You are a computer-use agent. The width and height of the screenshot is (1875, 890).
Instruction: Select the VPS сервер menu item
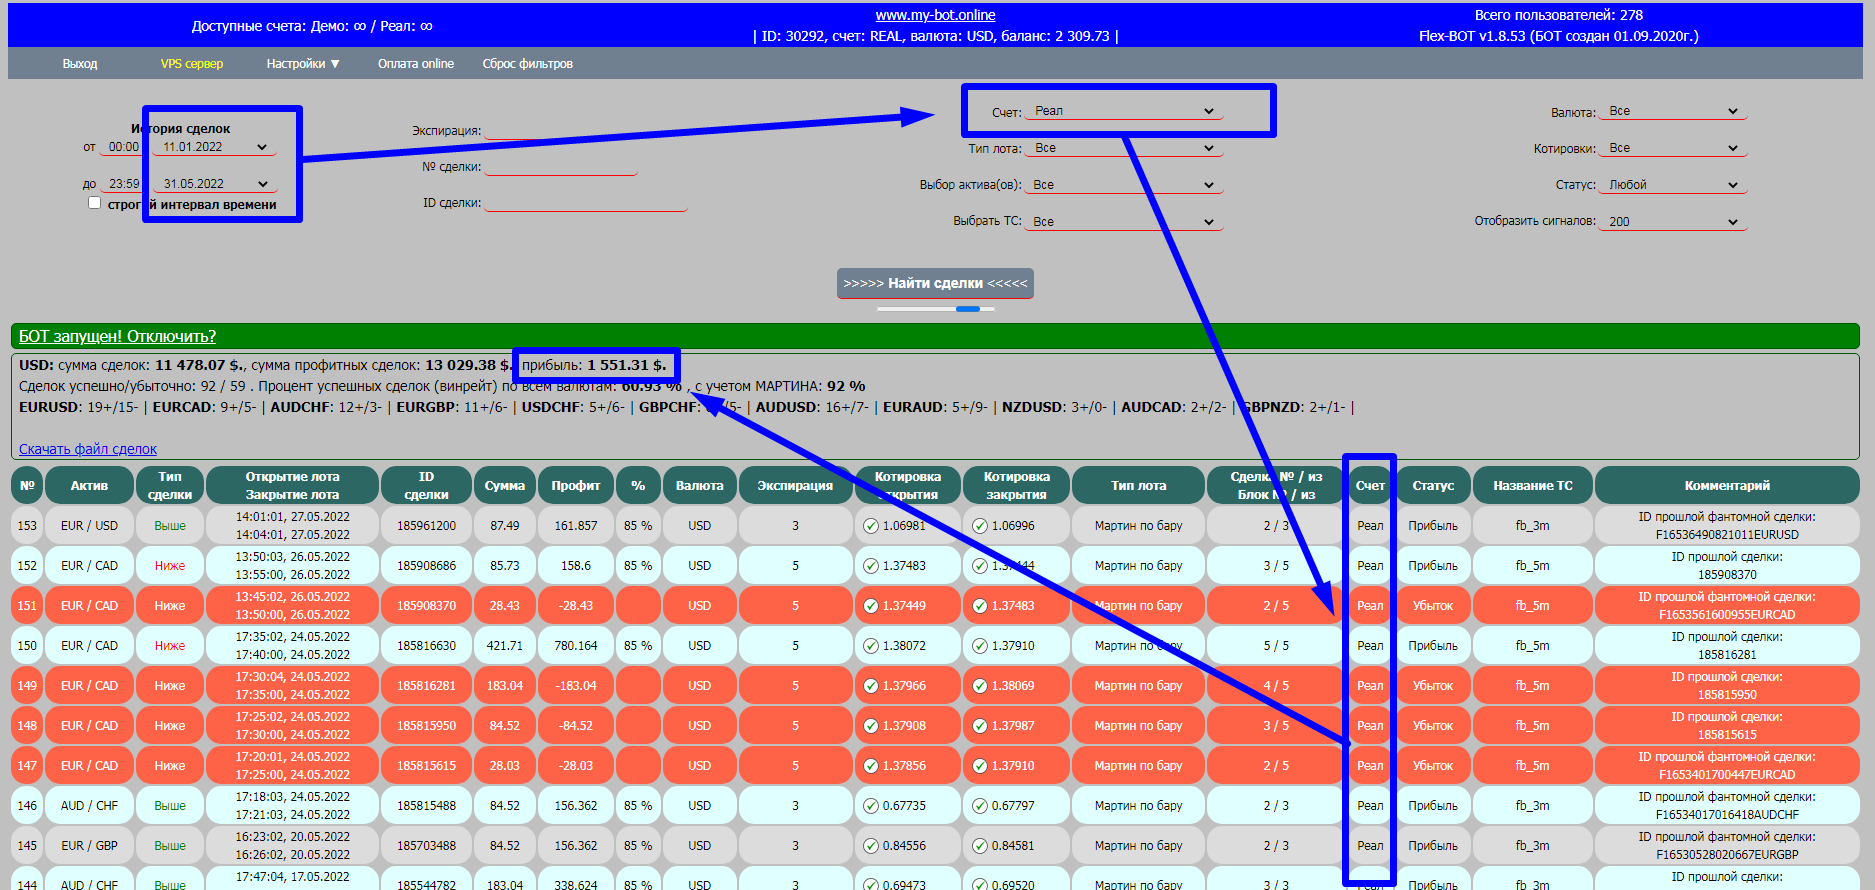click(x=192, y=64)
